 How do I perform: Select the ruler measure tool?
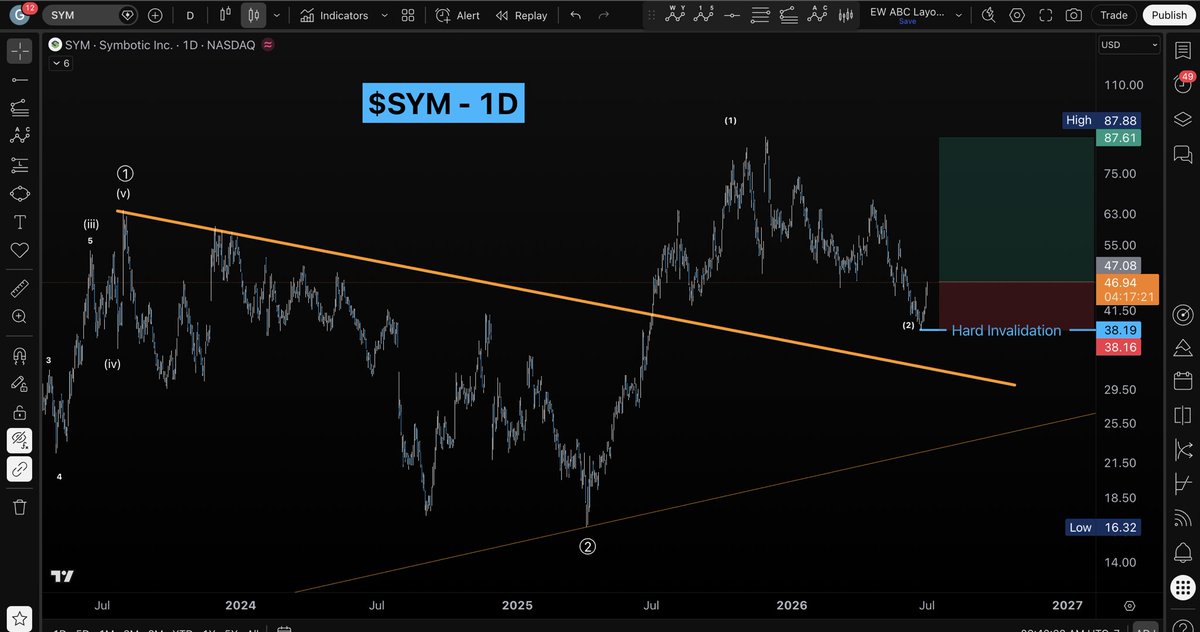point(20,288)
